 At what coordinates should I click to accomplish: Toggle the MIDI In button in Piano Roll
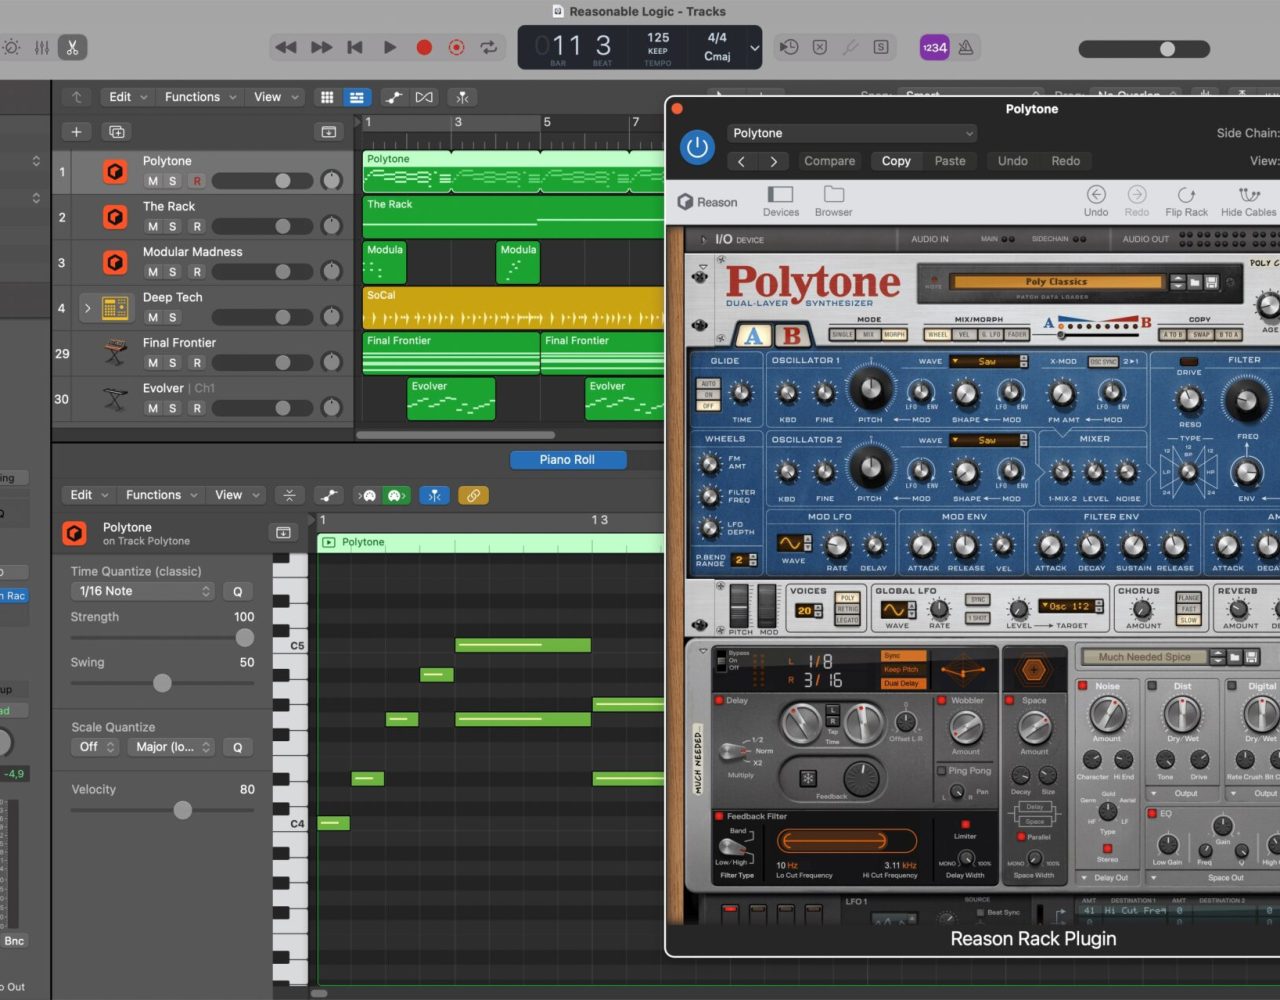tap(369, 495)
